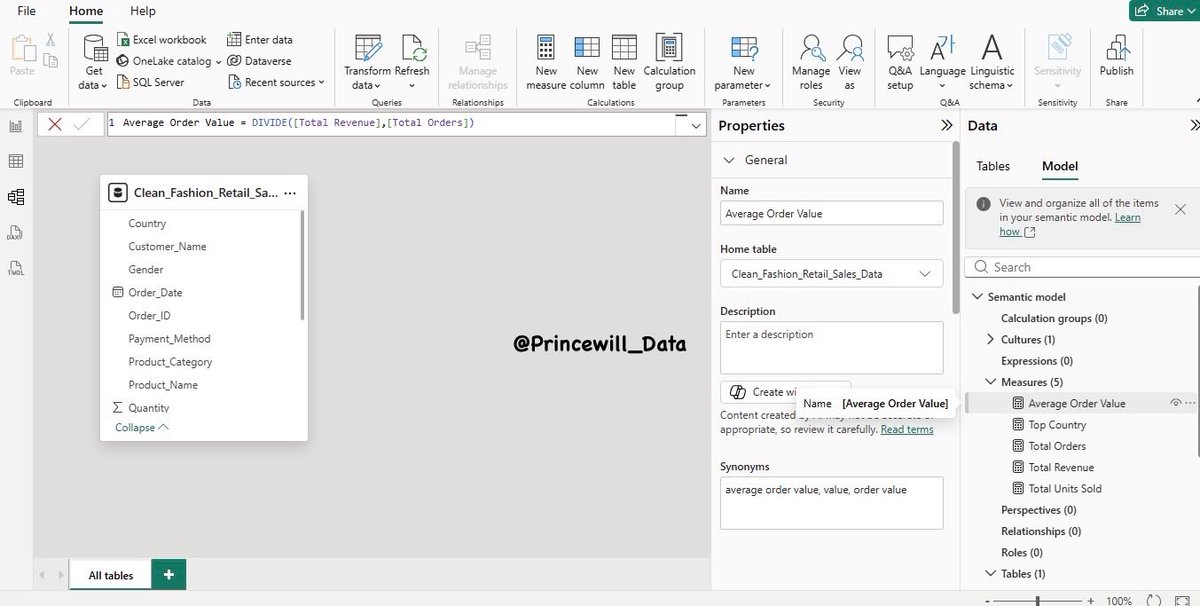Reset the diagram layout icon
Screen dimensions: 1200x606
click(x=1154, y=601)
